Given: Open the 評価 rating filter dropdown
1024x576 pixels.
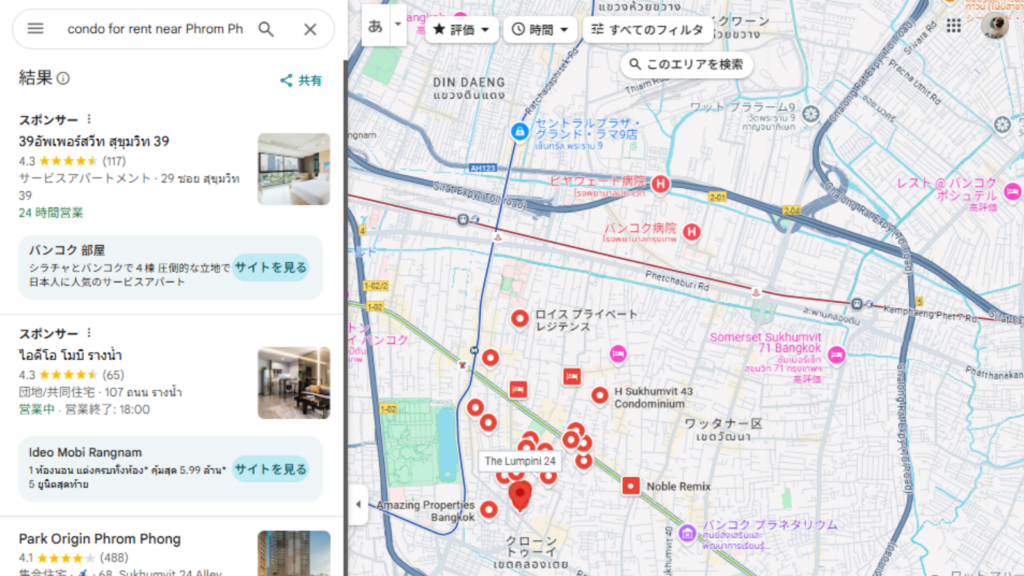Looking at the screenshot, I should click(x=461, y=29).
